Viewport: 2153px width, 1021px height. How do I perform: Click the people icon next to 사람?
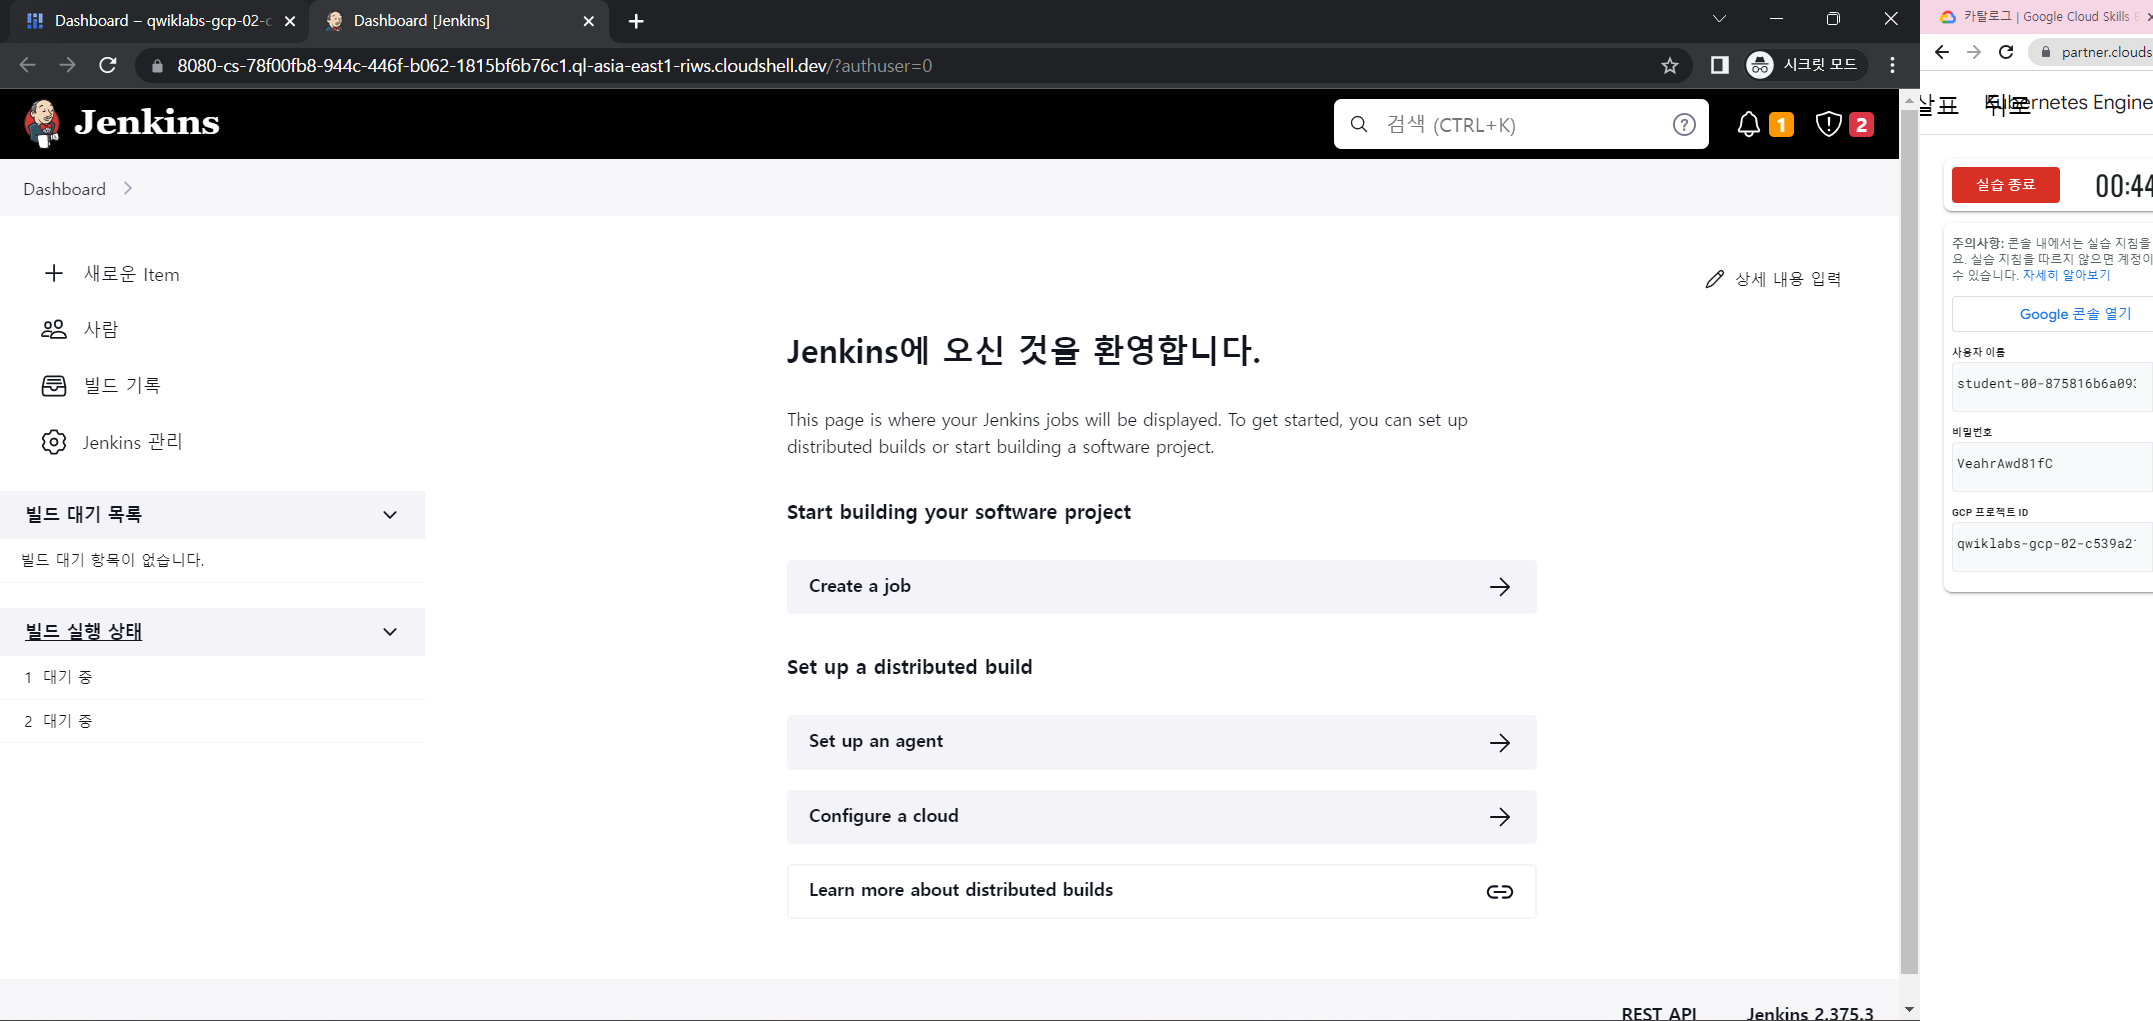[x=54, y=329]
